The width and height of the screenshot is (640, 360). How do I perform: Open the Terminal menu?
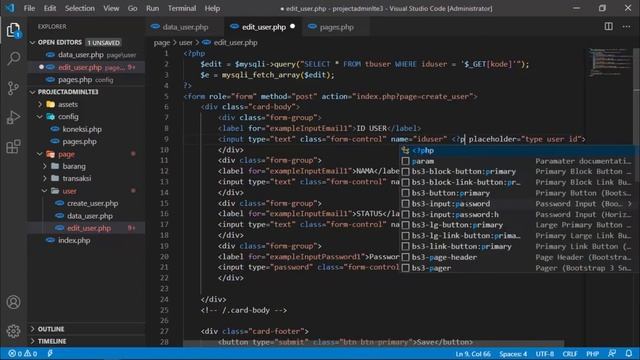182,8
